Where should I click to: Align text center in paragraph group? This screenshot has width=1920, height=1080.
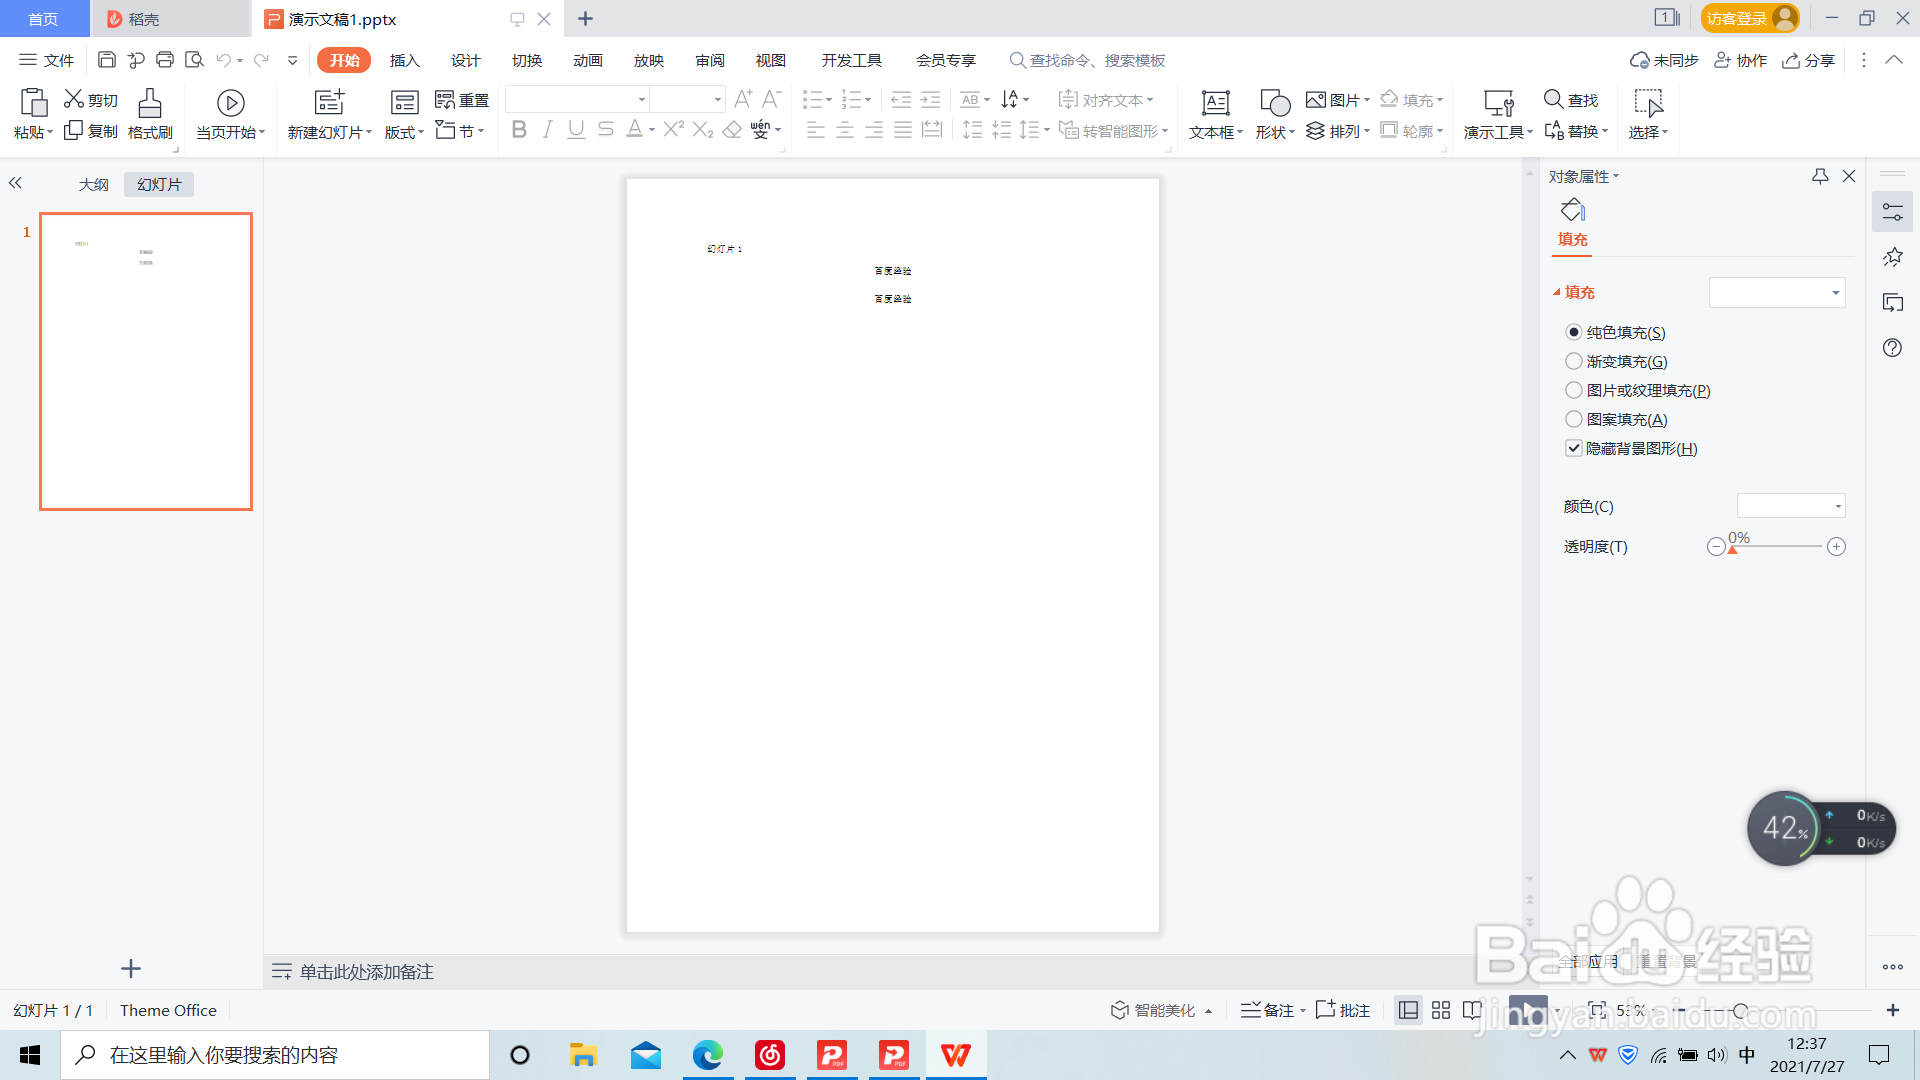pos(845,129)
